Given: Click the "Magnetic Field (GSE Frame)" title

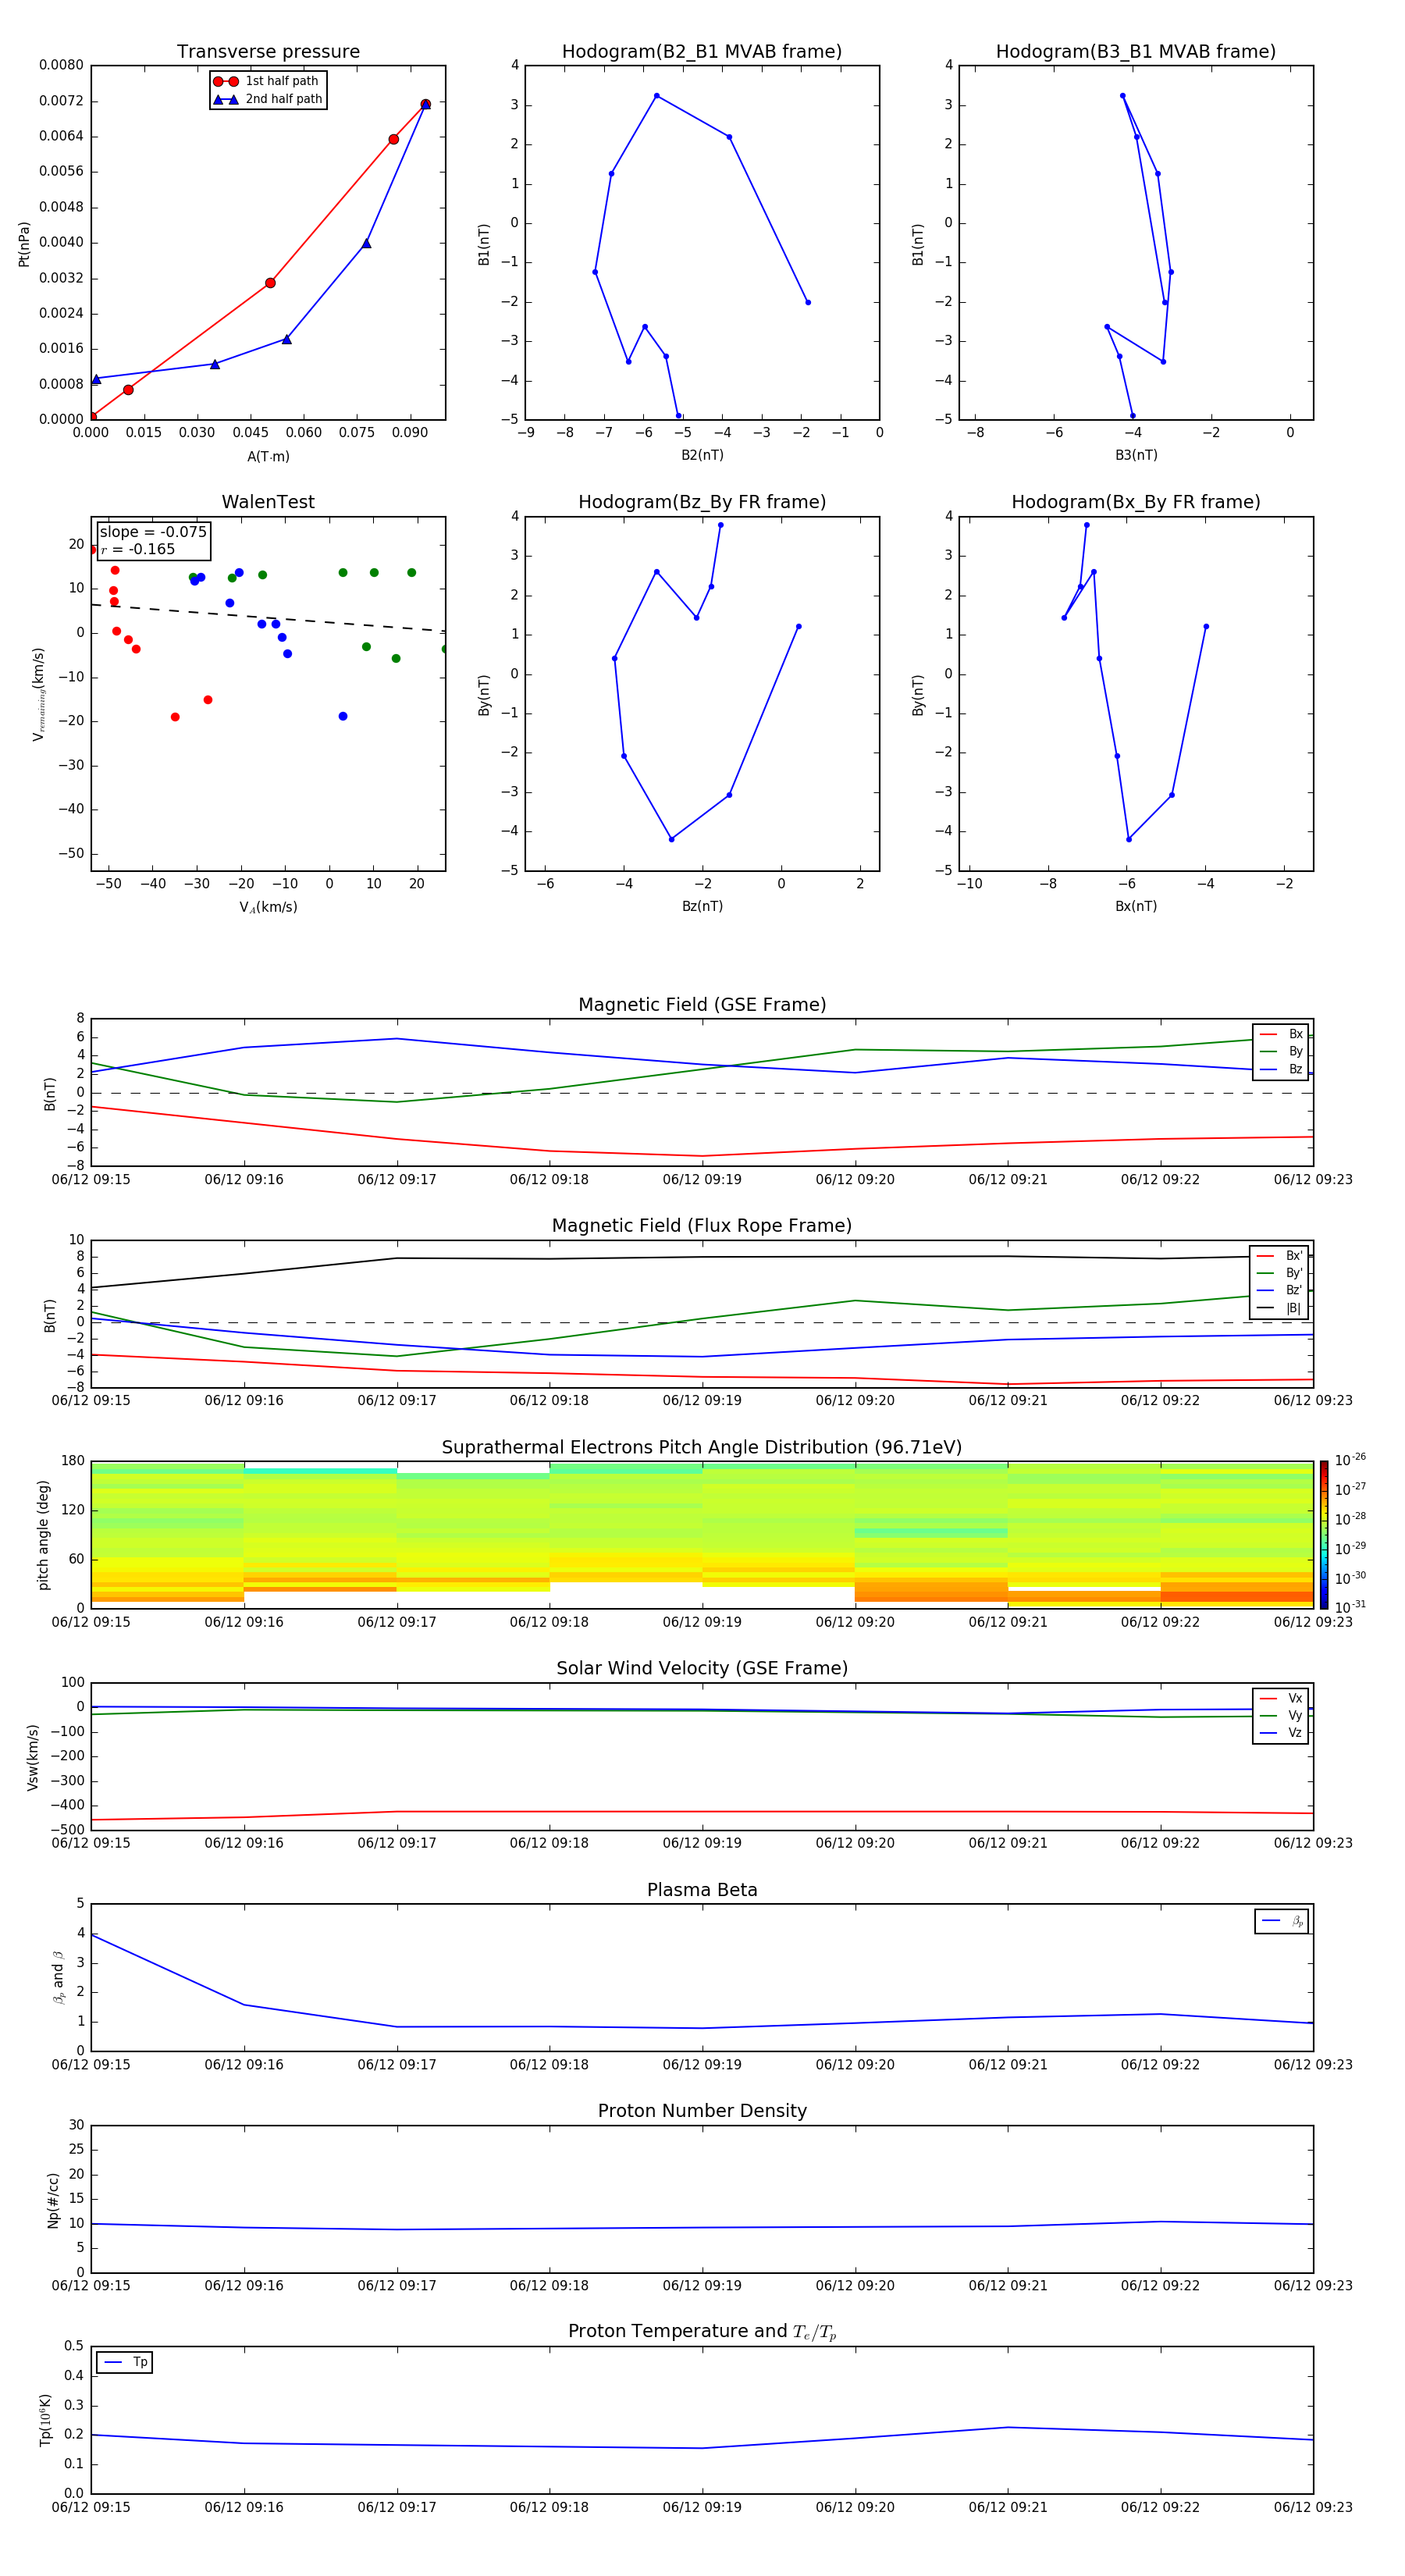Looking at the screenshot, I should coord(702,1005).
